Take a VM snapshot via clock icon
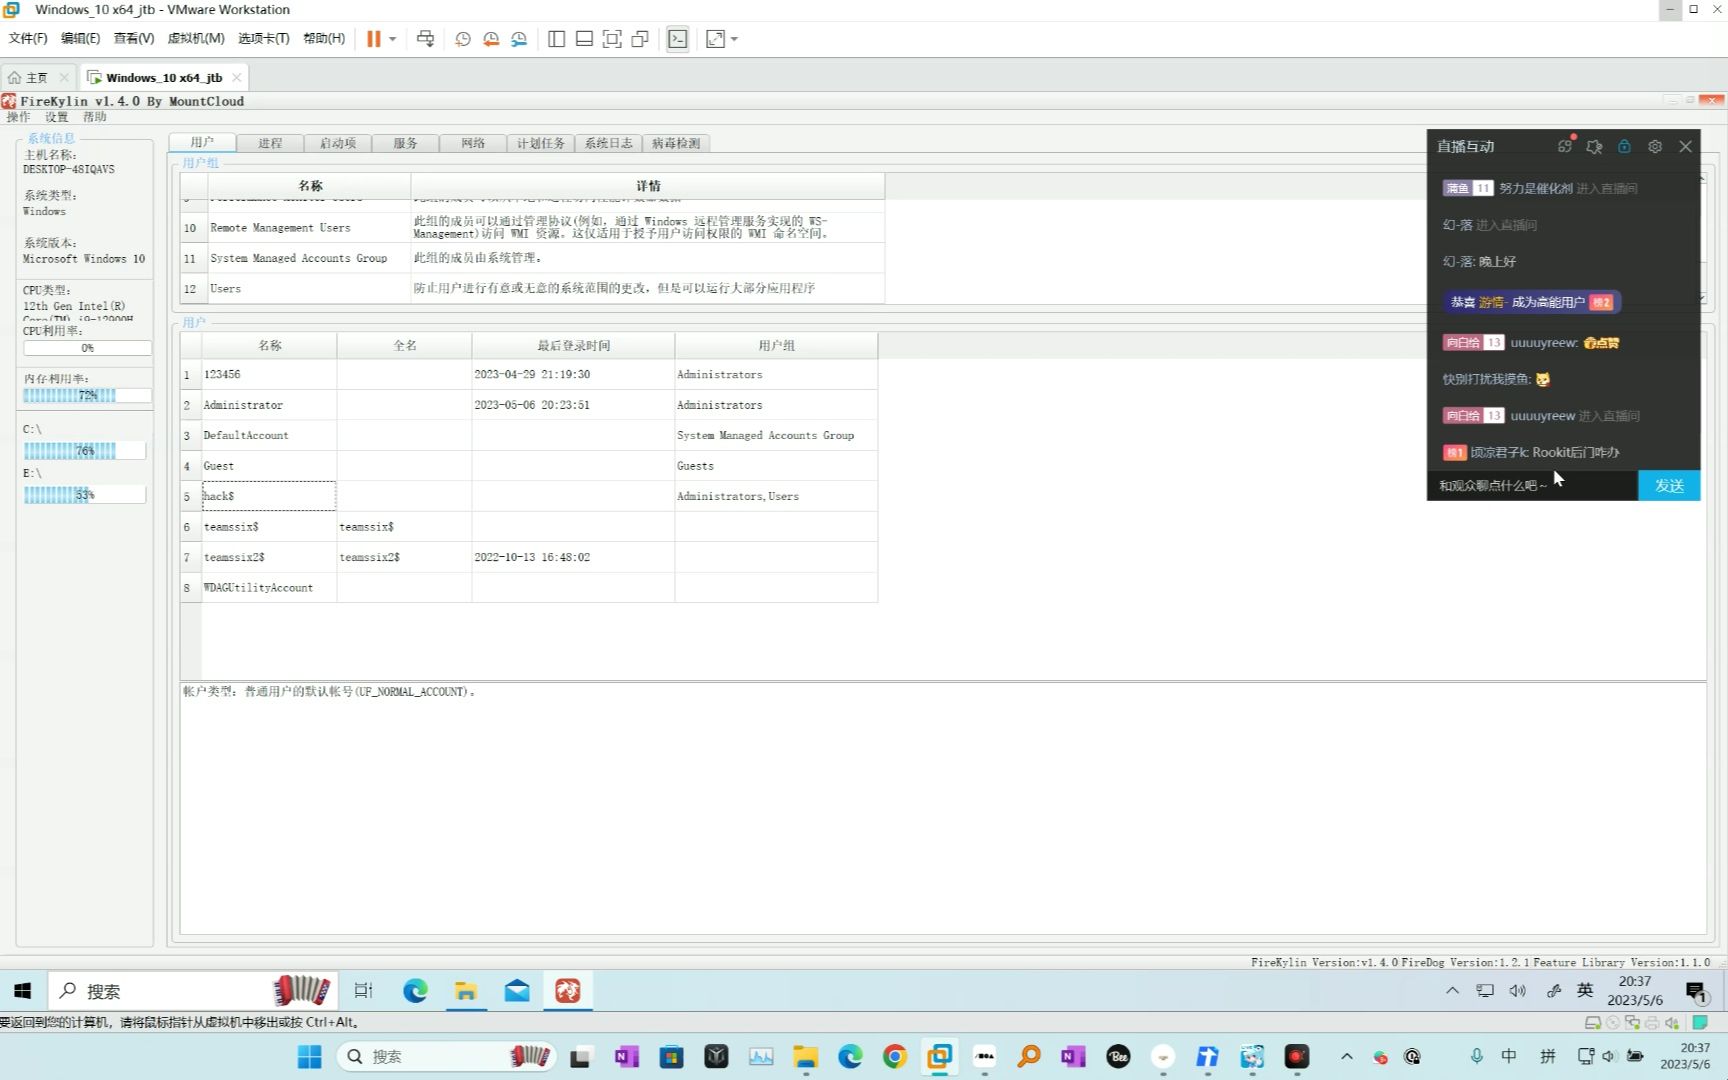This screenshot has width=1728, height=1080. tap(463, 39)
